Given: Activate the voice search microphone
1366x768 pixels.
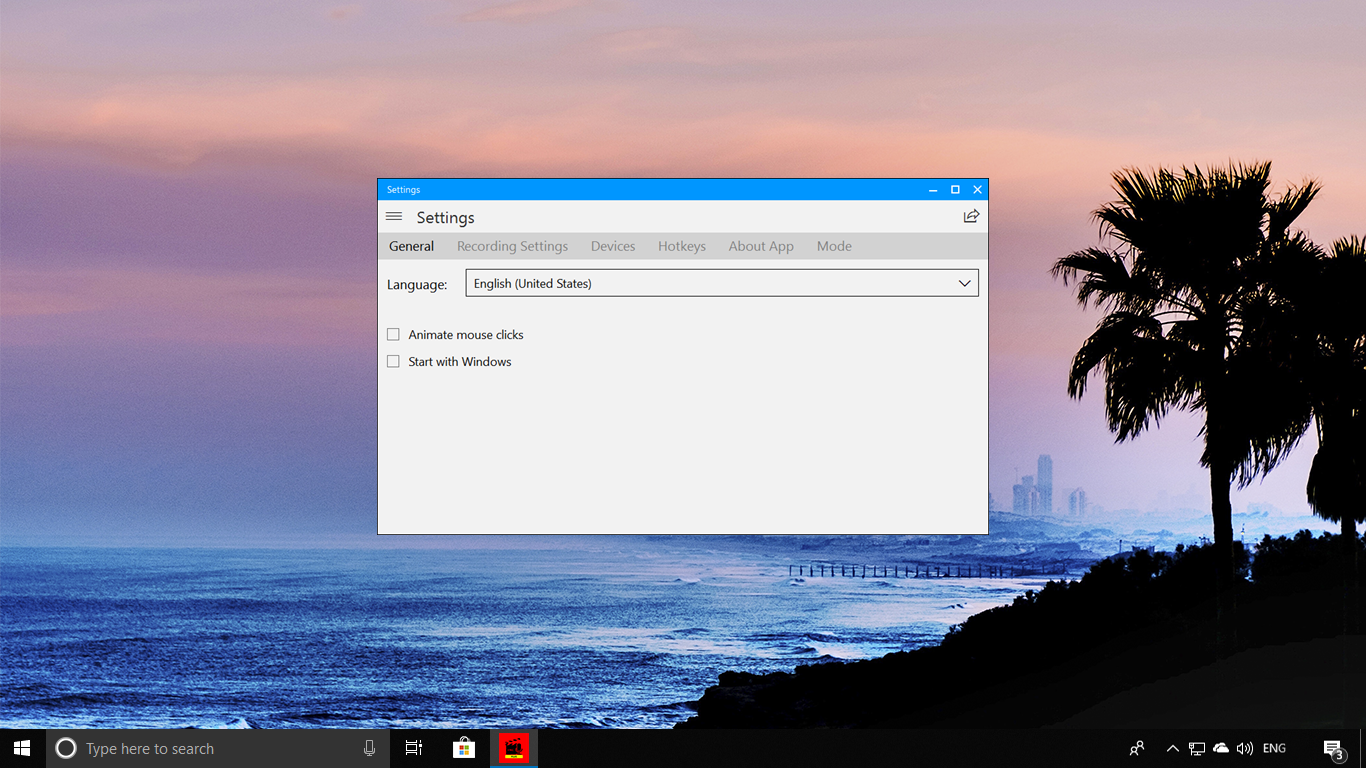Looking at the screenshot, I should point(369,748).
